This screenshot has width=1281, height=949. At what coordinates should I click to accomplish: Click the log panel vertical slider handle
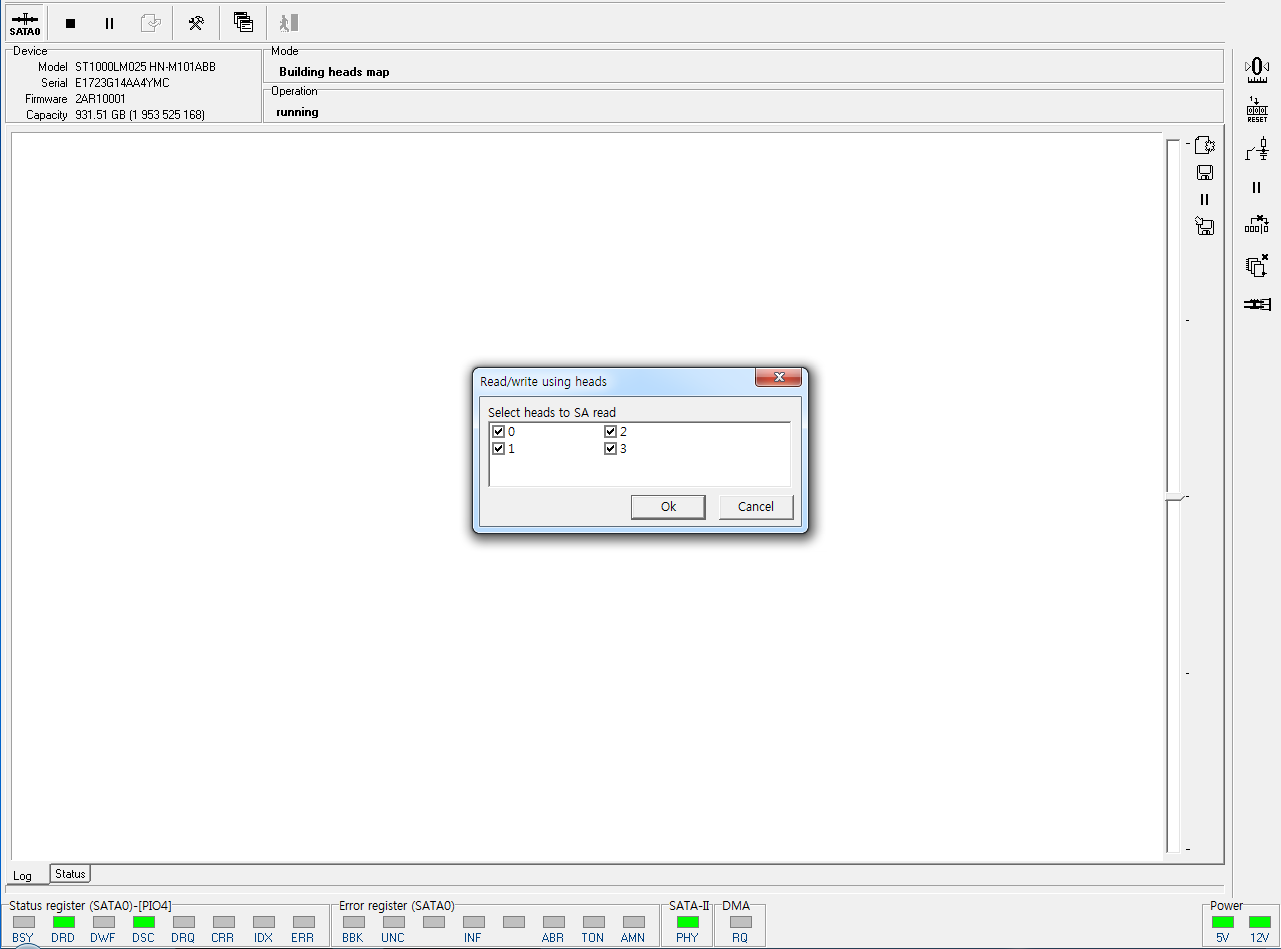[x=1173, y=497]
